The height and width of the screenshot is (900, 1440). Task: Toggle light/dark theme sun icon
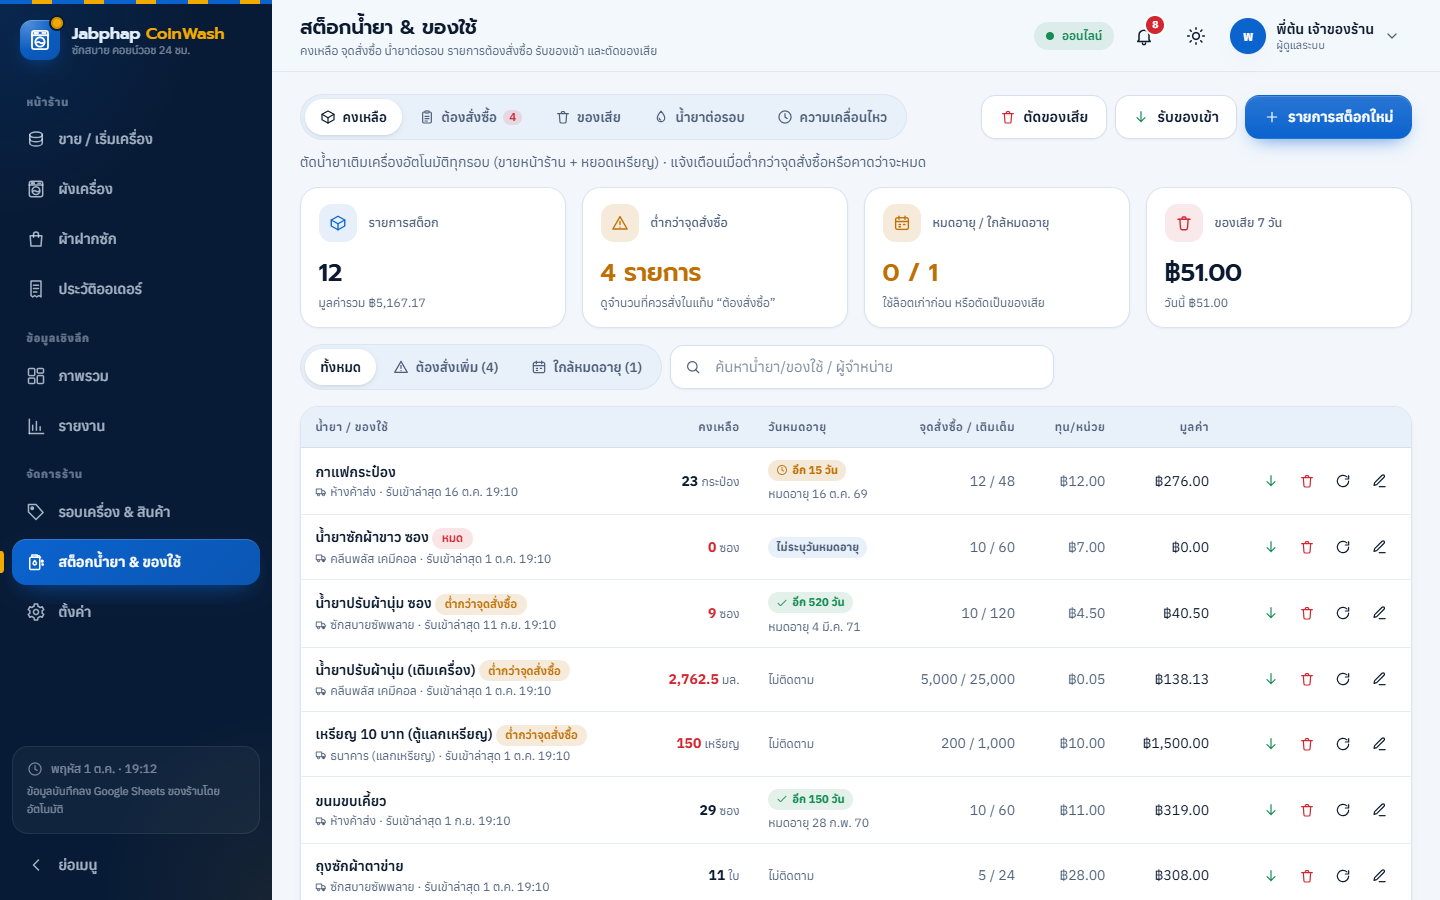[x=1196, y=36]
